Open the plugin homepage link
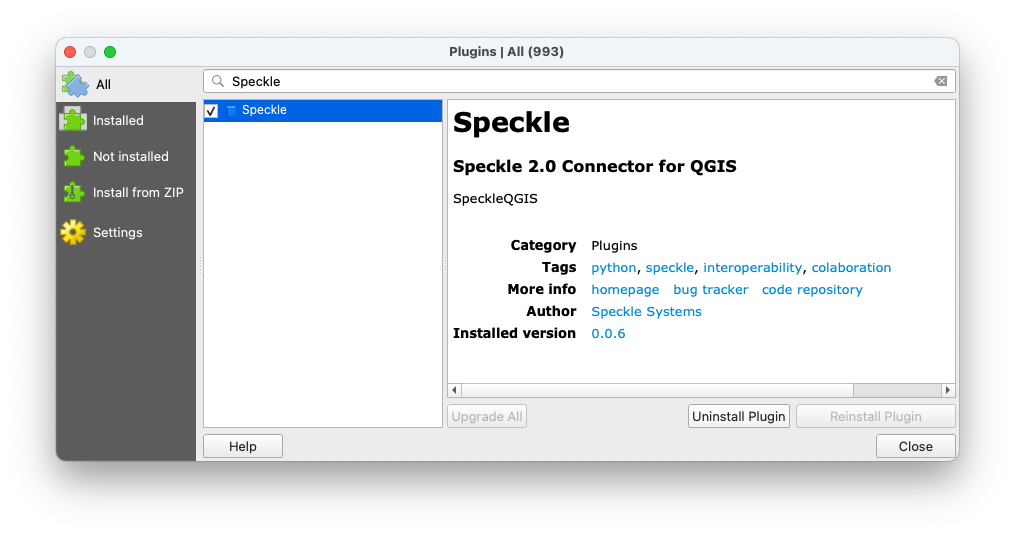Screen dimensions: 1015x535 tap(625, 290)
